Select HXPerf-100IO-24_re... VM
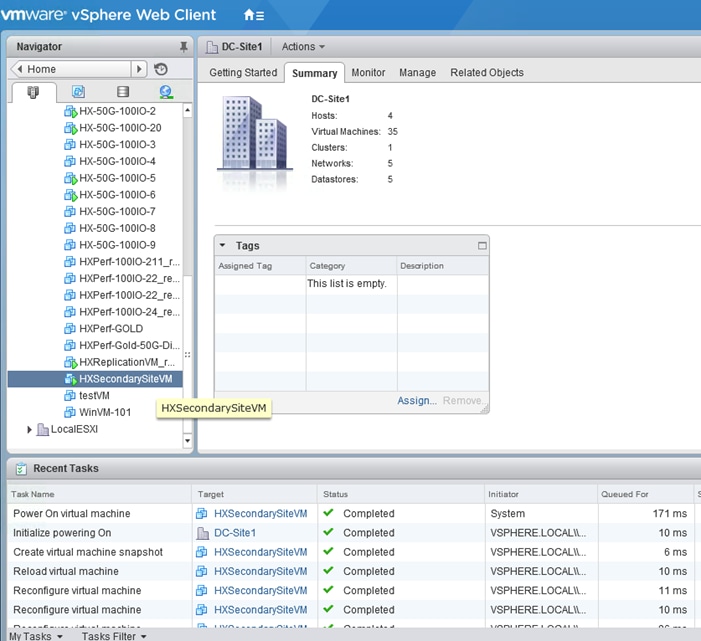 click(129, 312)
